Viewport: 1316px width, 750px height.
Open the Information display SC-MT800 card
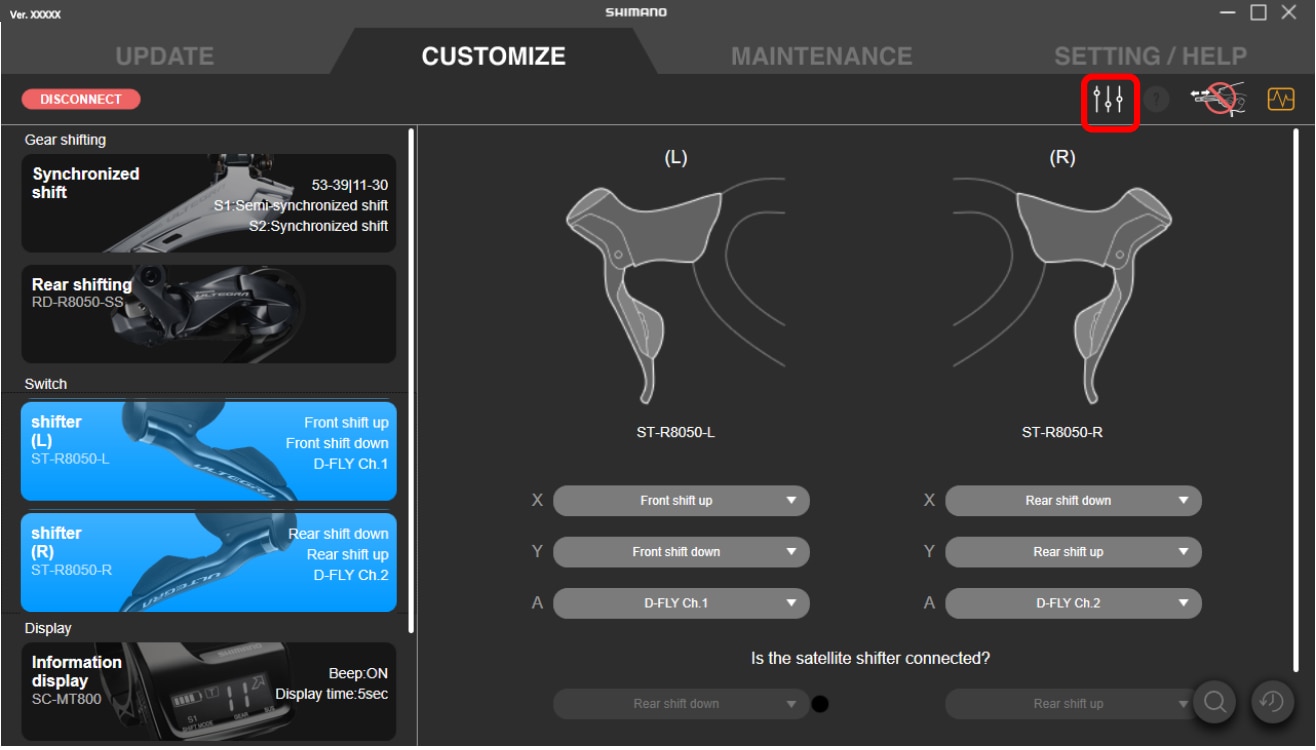208,691
